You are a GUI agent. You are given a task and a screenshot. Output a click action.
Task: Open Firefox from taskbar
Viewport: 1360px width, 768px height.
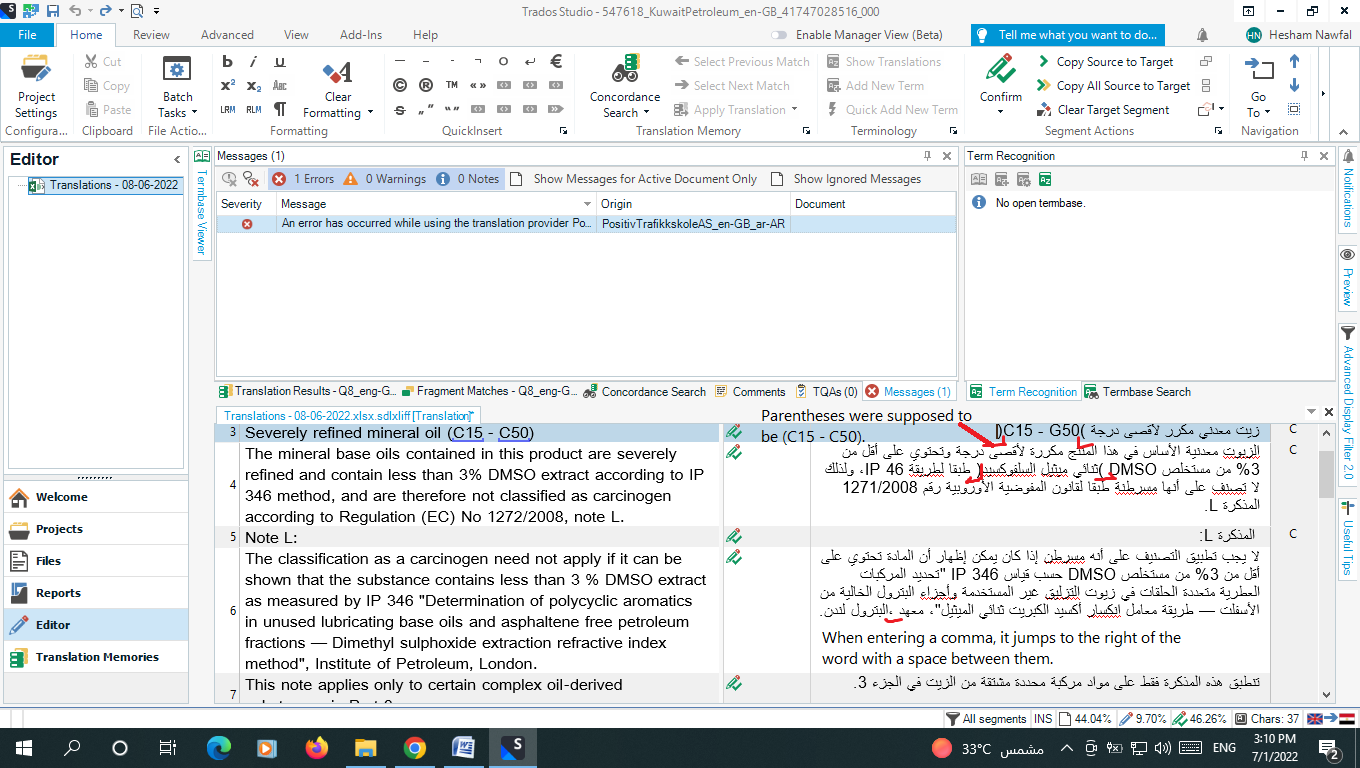317,747
